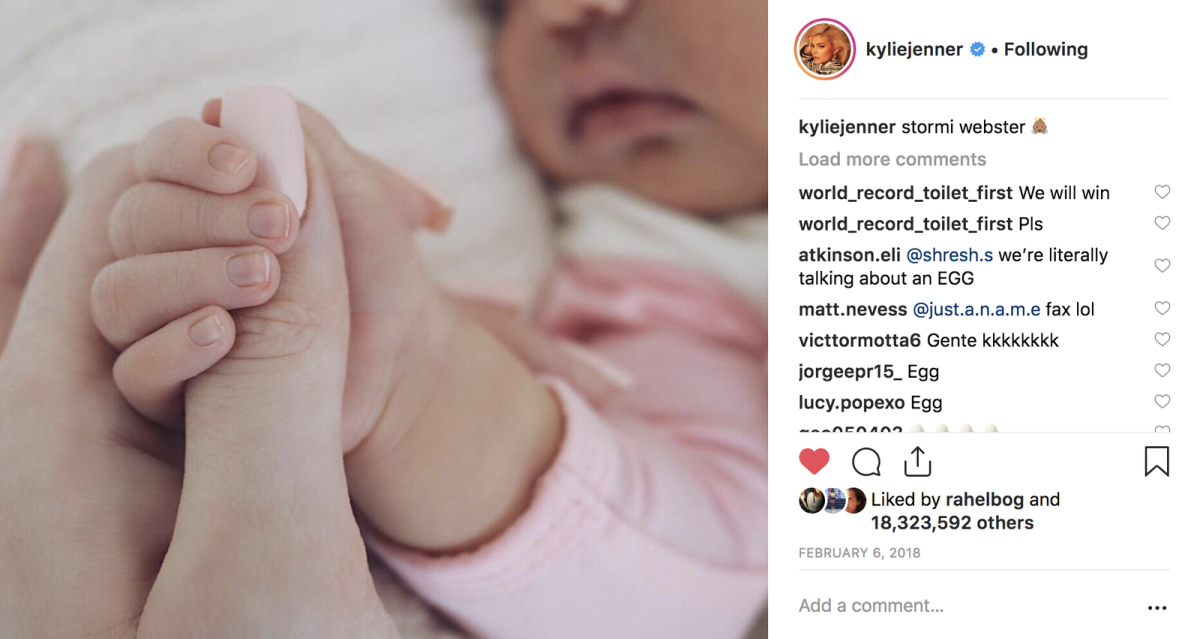Save post with the bookmark icon
Viewport: 1200px width, 639px height.
coord(1156,461)
